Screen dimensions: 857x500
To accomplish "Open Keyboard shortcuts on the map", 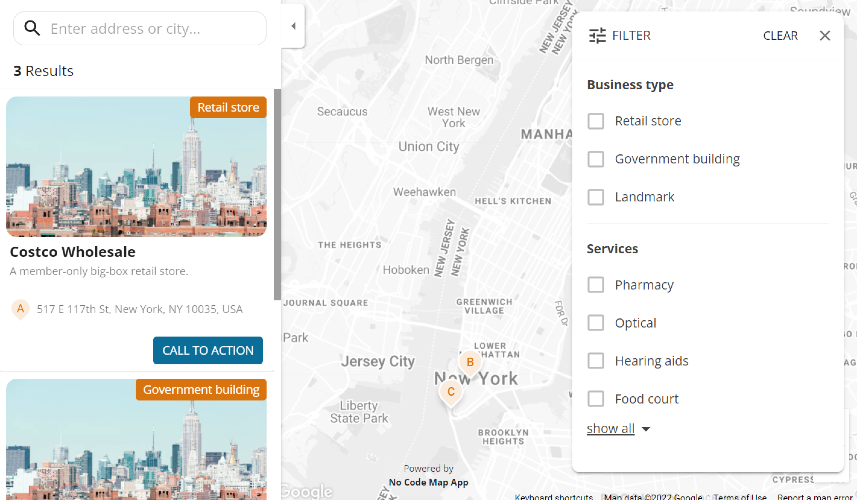I will point(554,497).
